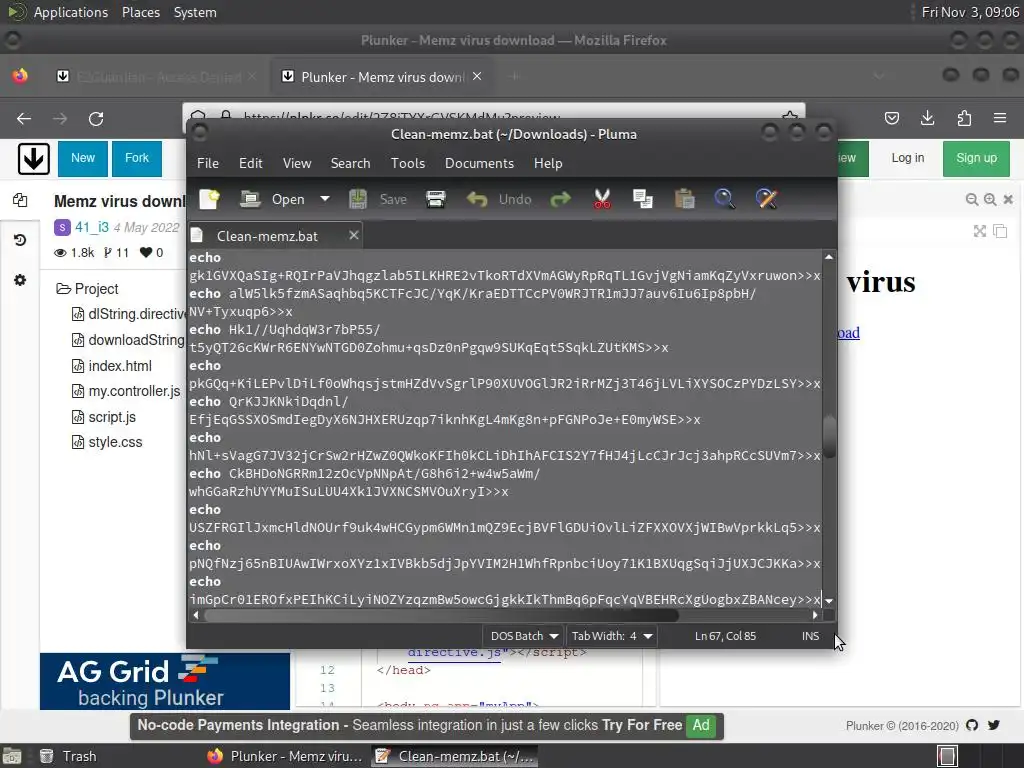
Task: Open the files panel icon in Plunker sidebar
Action: (20, 200)
